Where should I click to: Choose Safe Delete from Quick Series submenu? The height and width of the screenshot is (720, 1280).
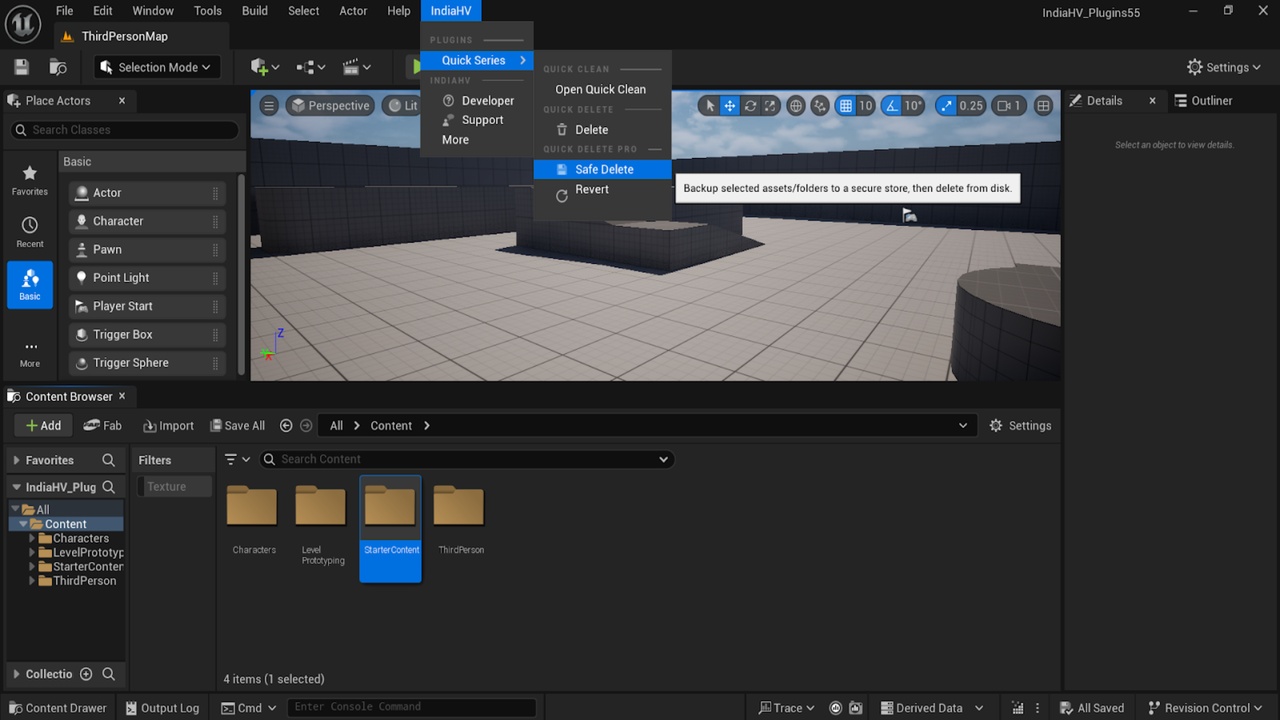click(x=602, y=169)
